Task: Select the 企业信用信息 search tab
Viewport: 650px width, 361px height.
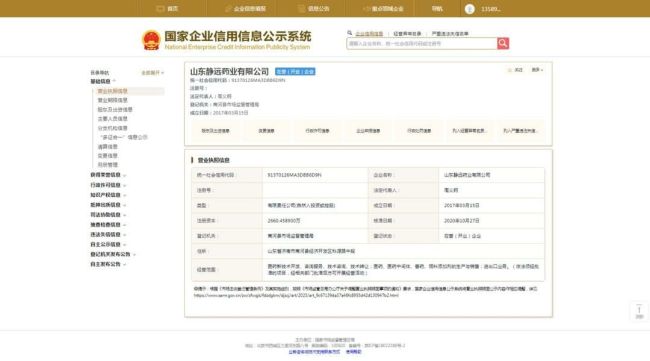Action: pos(369,34)
